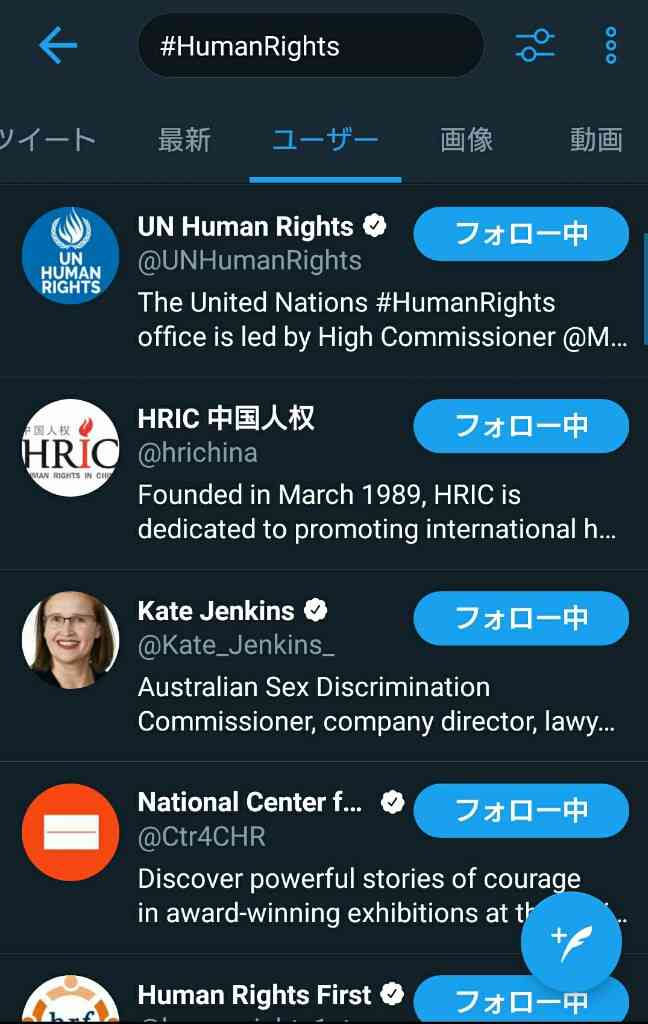The image size is (648, 1024).
Task: Switch to the 動画 tab
Action: (x=596, y=140)
